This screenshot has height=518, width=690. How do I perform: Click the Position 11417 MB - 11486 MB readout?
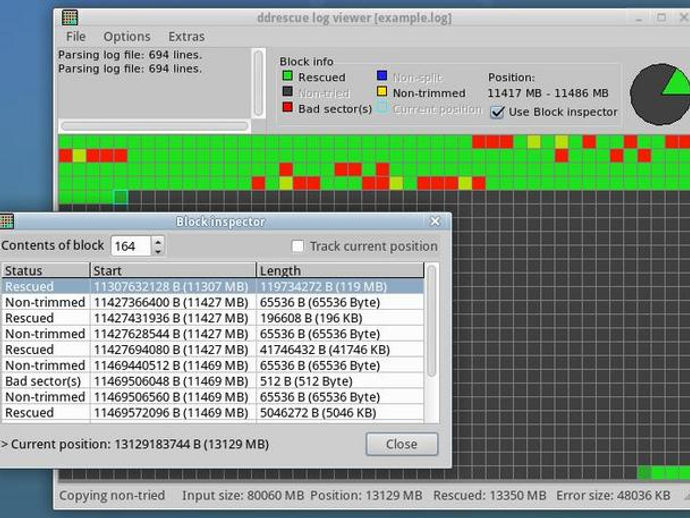[x=548, y=93]
